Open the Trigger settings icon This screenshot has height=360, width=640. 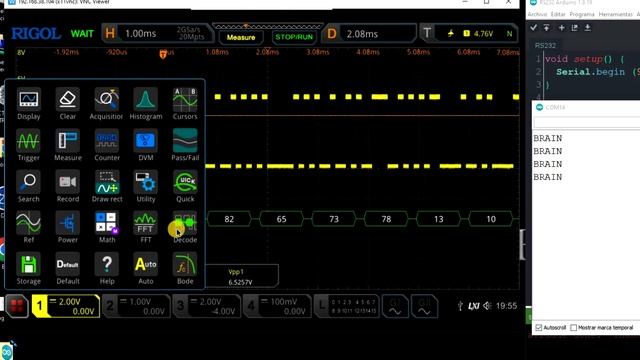(x=29, y=141)
